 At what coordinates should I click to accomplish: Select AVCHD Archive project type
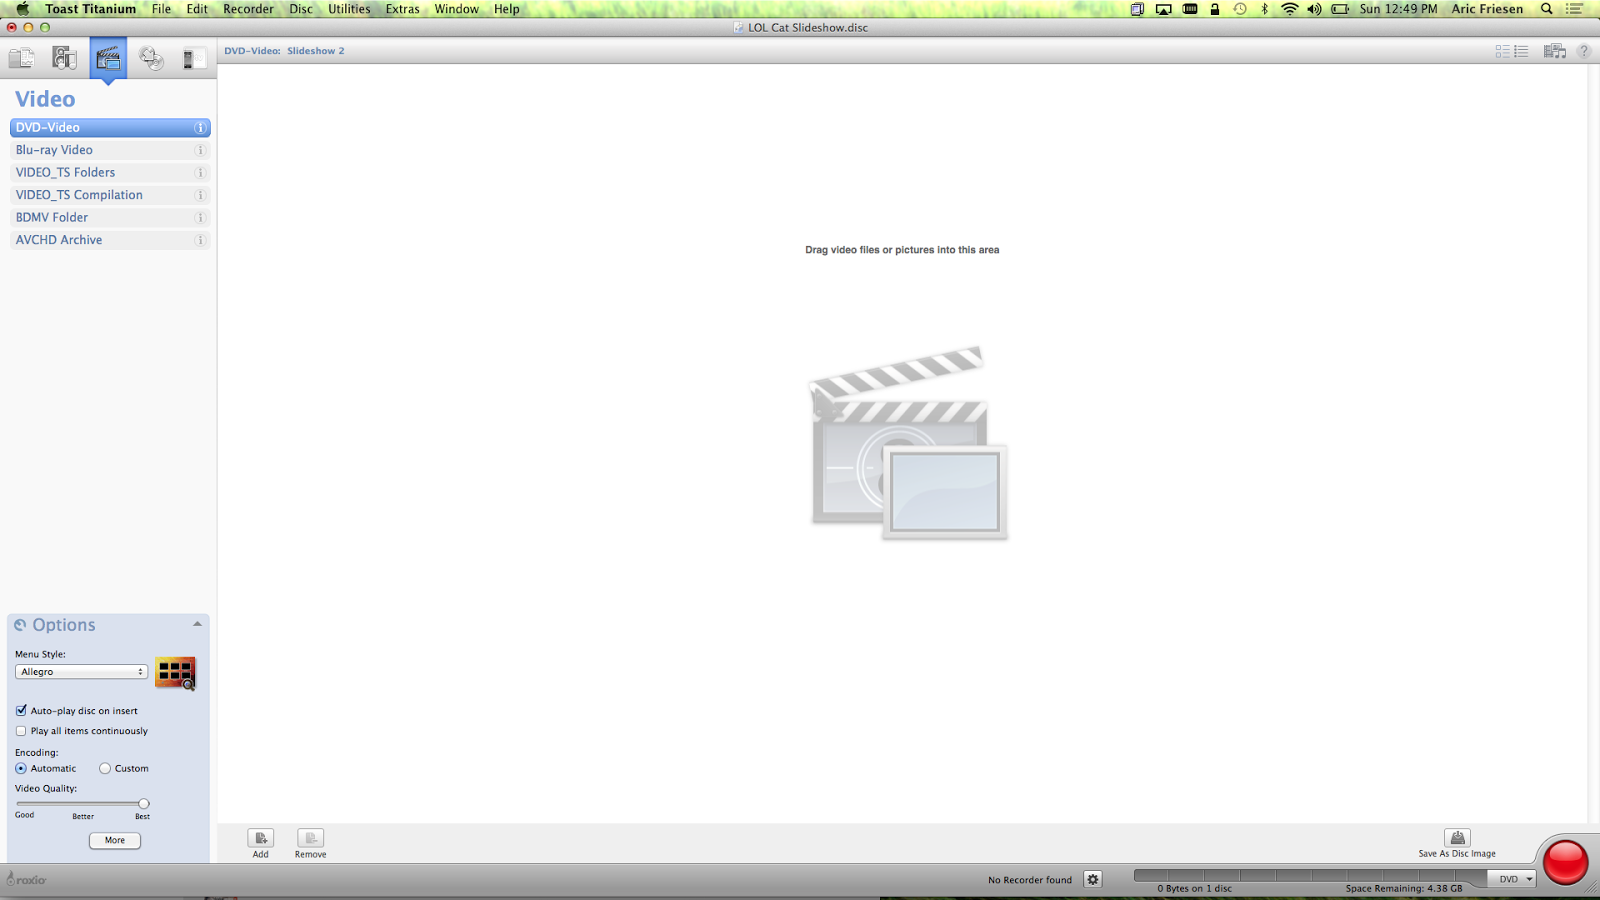(110, 240)
